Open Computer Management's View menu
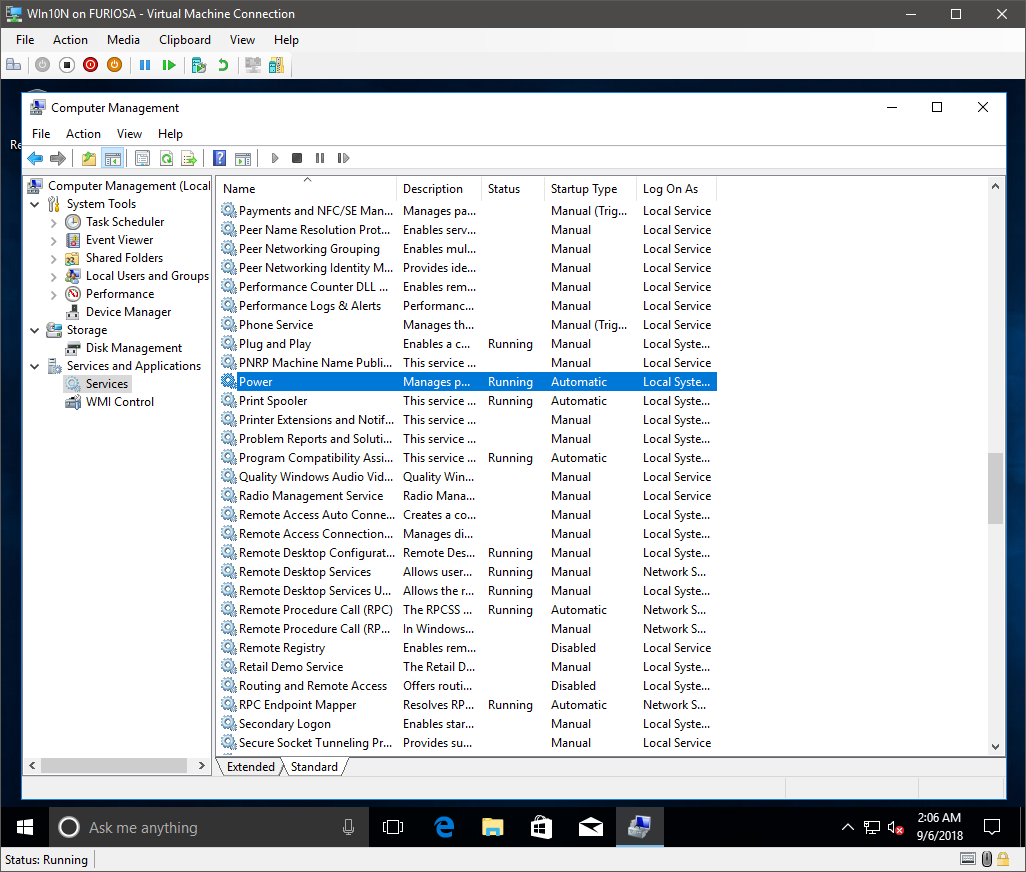 [x=129, y=133]
